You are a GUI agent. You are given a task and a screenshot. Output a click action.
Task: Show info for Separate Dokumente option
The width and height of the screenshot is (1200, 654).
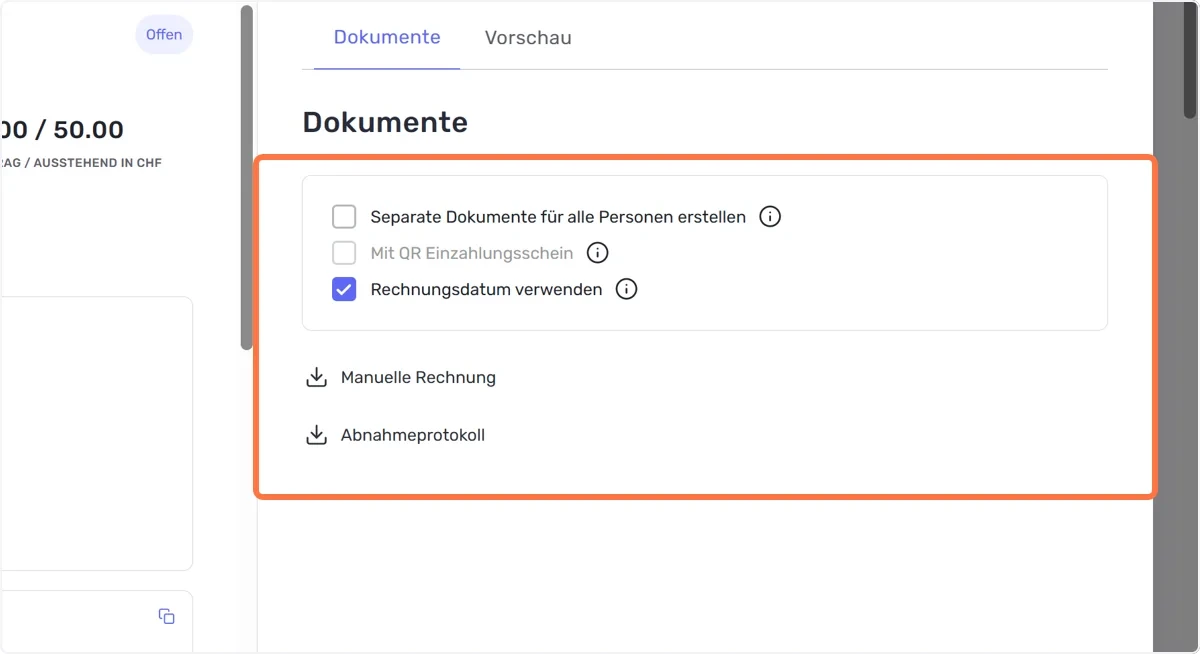pos(770,217)
